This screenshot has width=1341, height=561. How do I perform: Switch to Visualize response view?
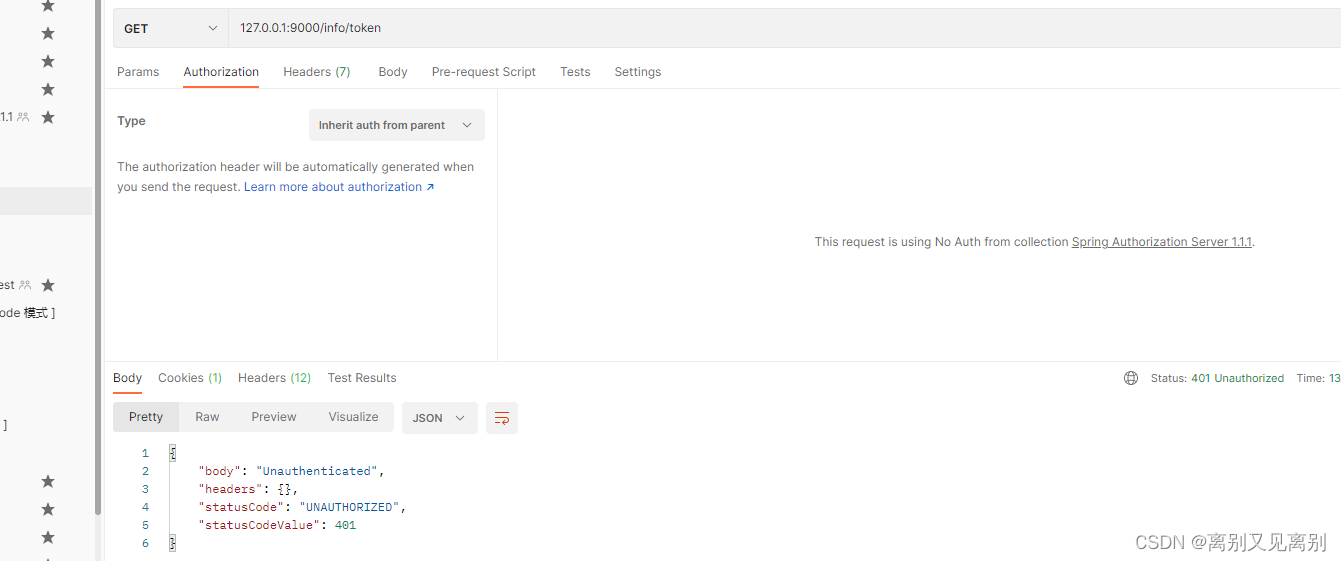click(353, 417)
